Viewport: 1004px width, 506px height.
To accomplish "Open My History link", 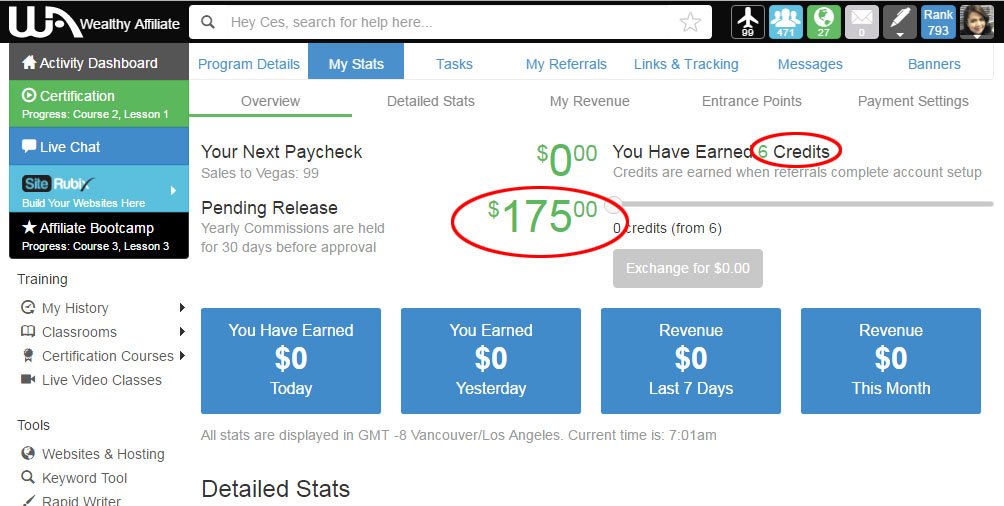I will pos(75,308).
